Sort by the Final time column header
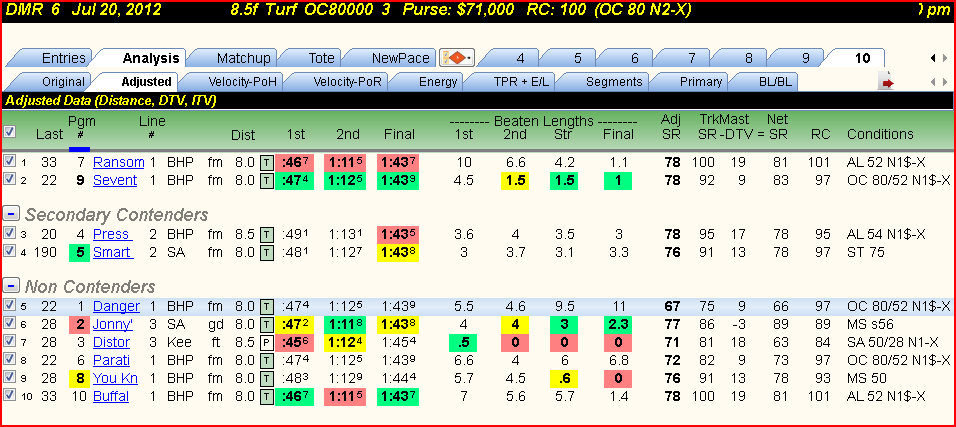 pos(399,134)
